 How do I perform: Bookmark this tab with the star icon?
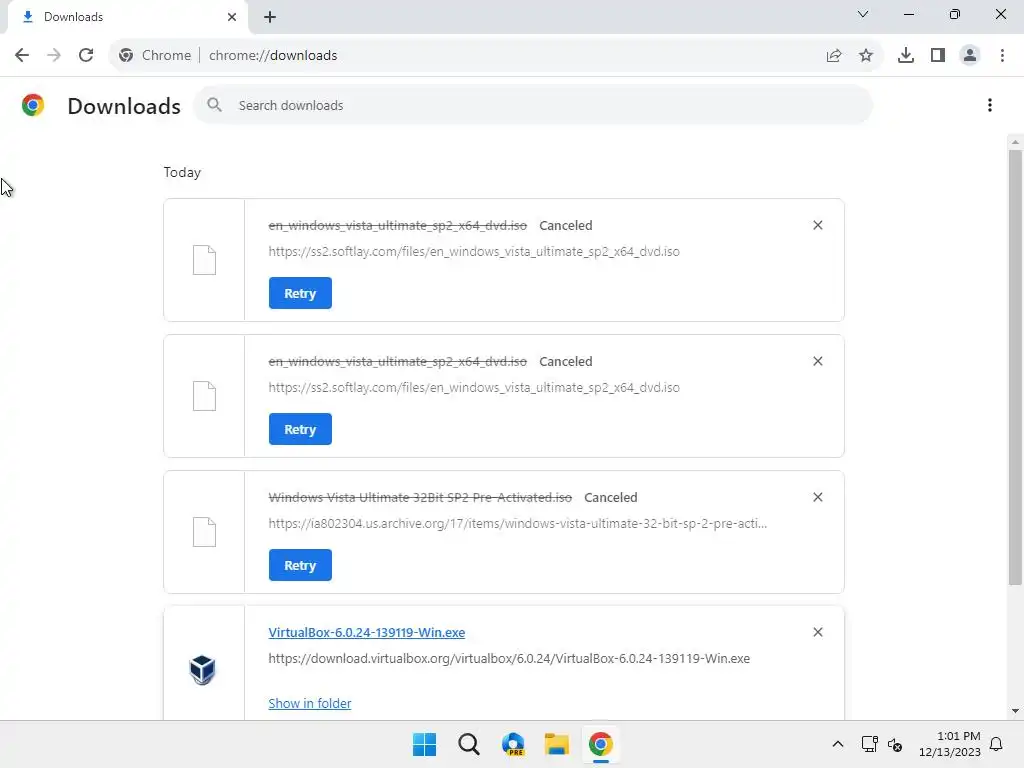(x=866, y=56)
